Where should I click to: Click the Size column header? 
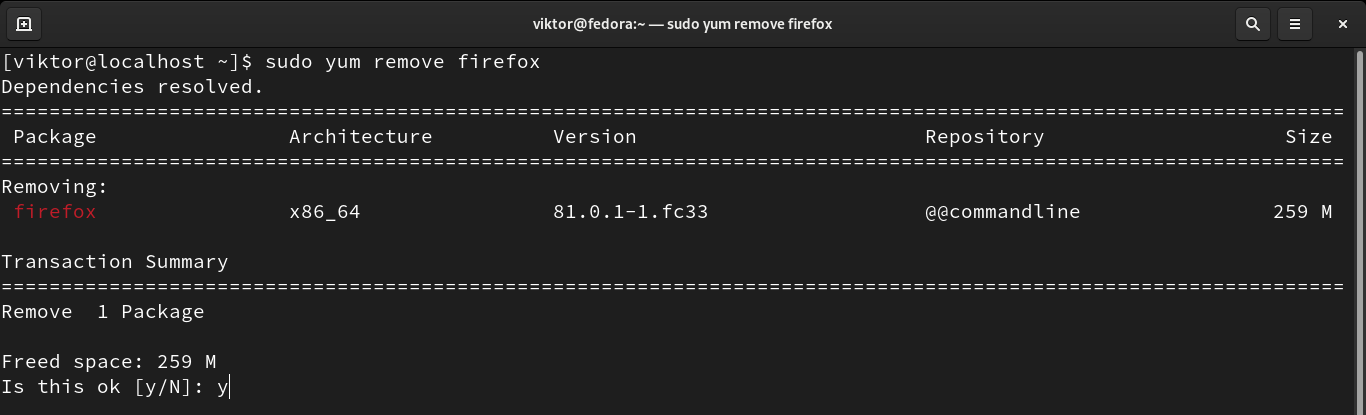pos(1308,137)
